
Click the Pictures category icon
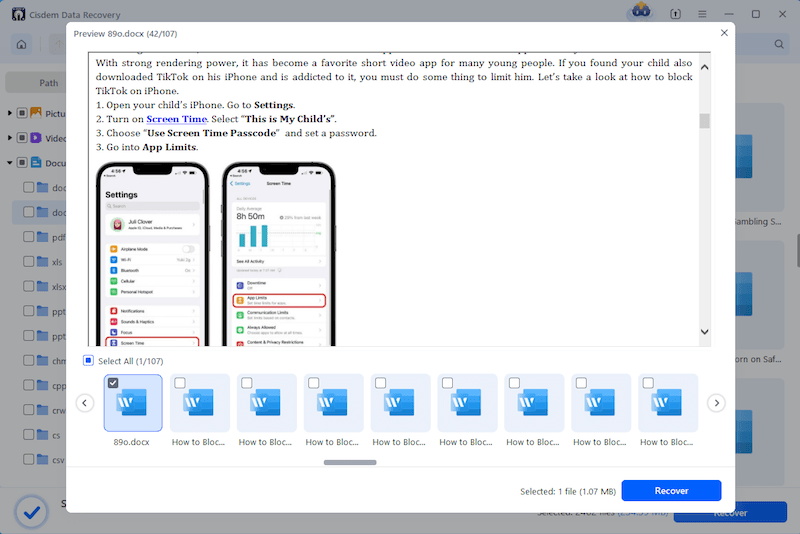coord(36,113)
